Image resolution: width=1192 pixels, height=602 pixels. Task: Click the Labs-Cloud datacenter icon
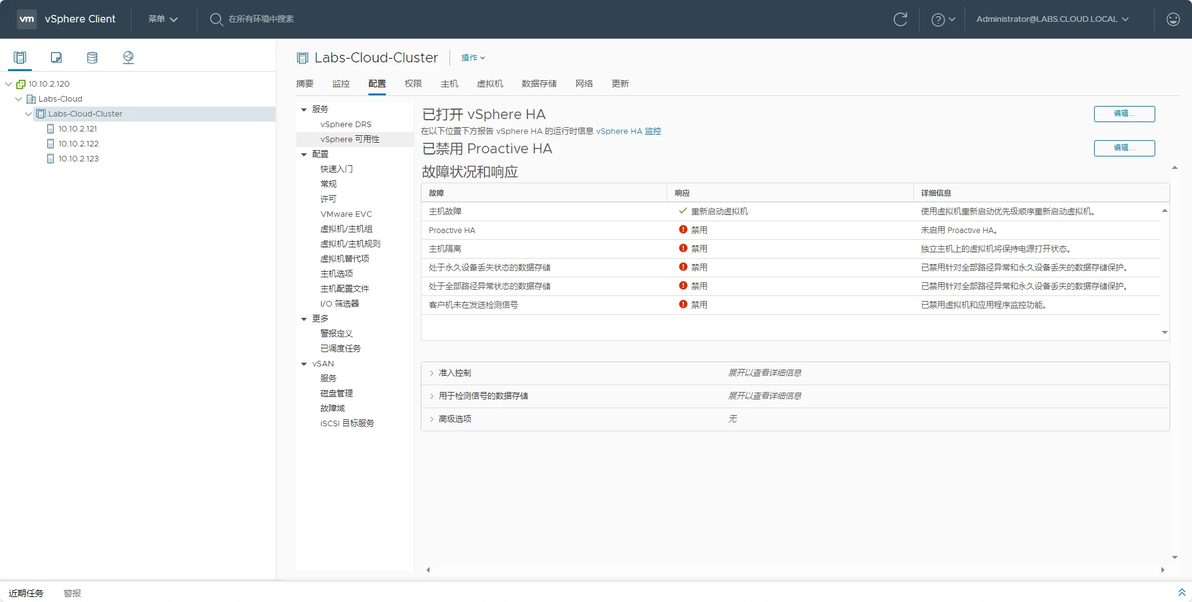[x=31, y=99]
